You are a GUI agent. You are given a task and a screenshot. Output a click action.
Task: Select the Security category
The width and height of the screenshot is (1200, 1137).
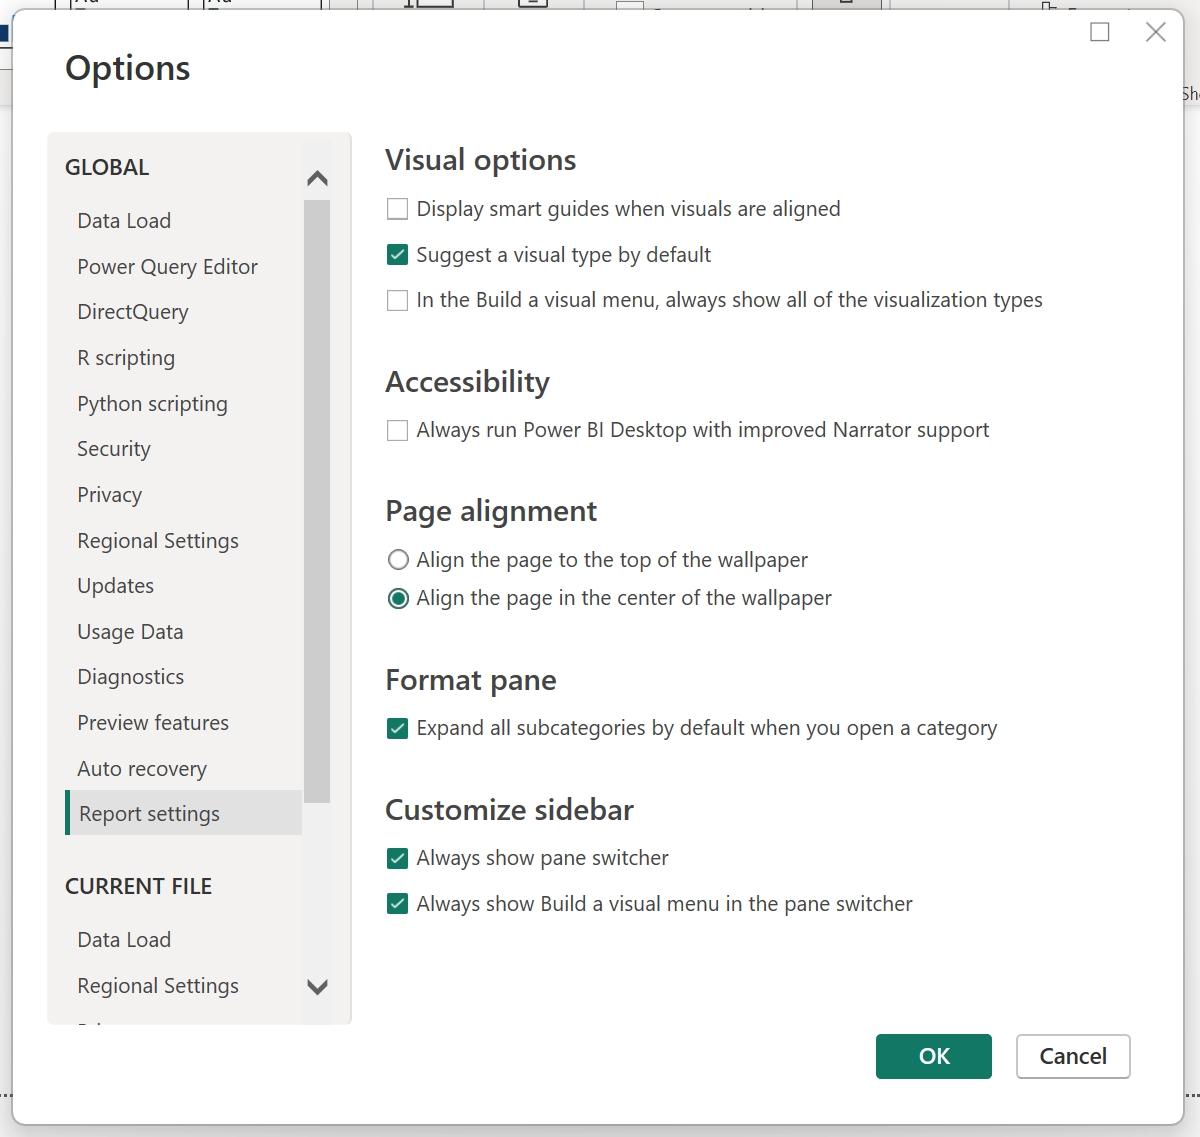(x=114, y=449)
